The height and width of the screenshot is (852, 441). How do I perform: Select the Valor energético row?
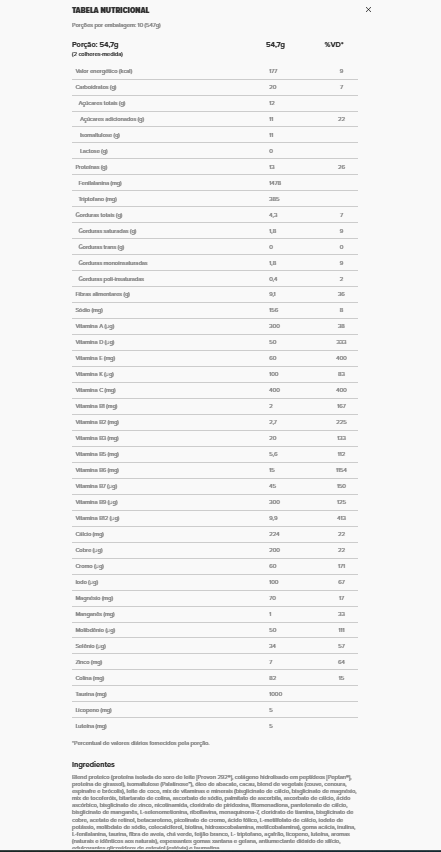pyautogui.click(x=215, y=71)
